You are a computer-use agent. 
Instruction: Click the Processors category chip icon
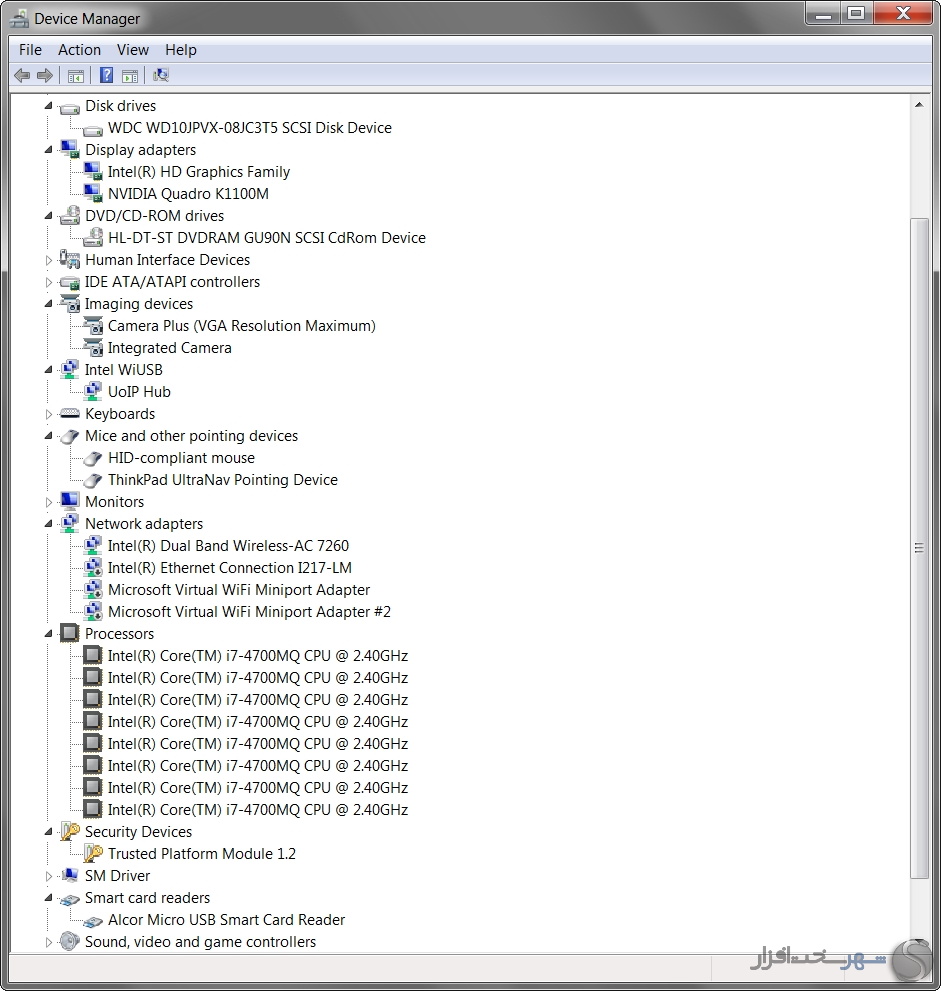(70, 633)
